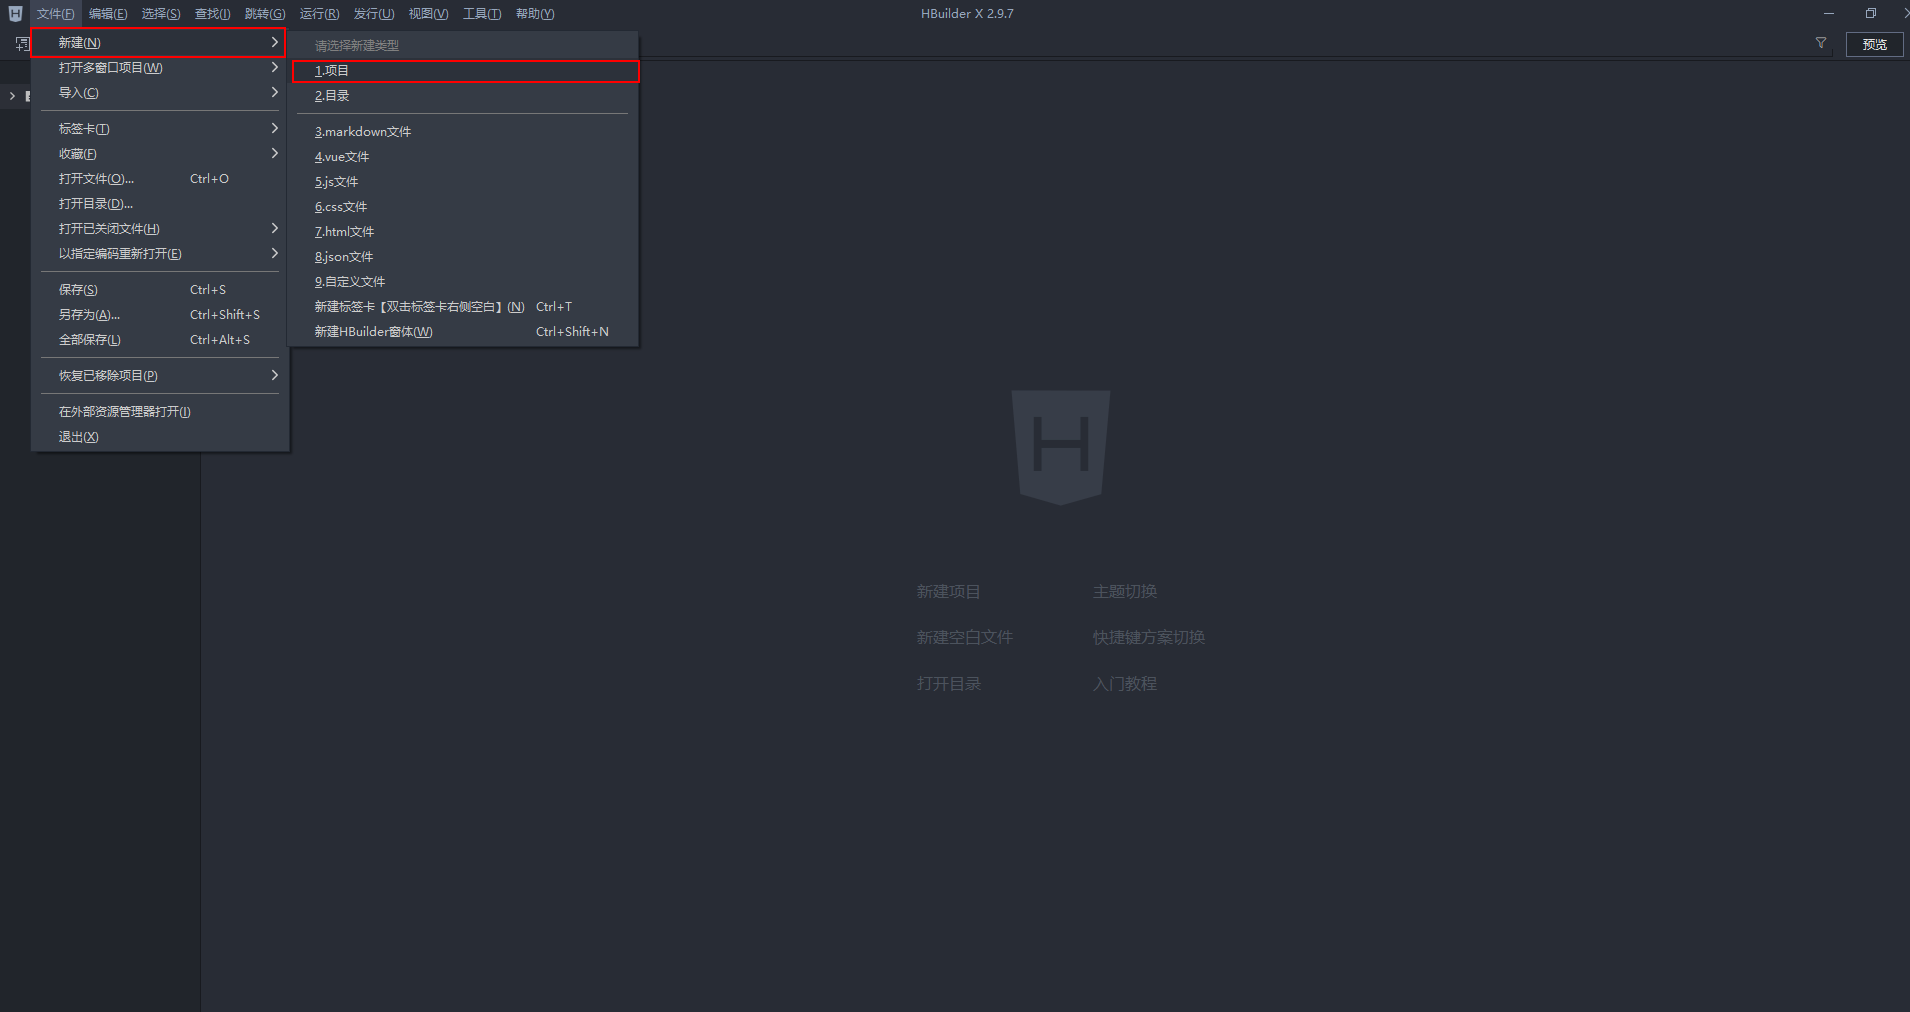This screenshot has width=1910, height=1012.
Task: Open the 入门教程 tutorial link
Action: click(x=1124, y=683)
